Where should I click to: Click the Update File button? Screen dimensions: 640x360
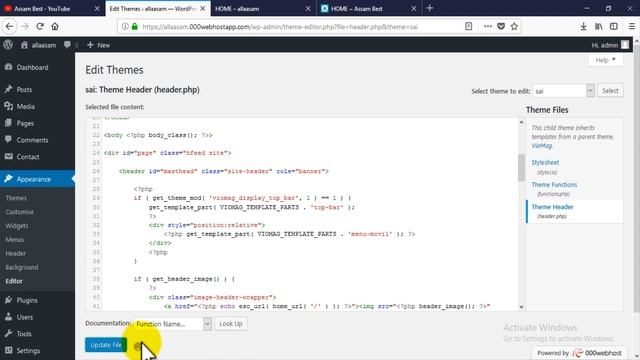click(106, 345)
